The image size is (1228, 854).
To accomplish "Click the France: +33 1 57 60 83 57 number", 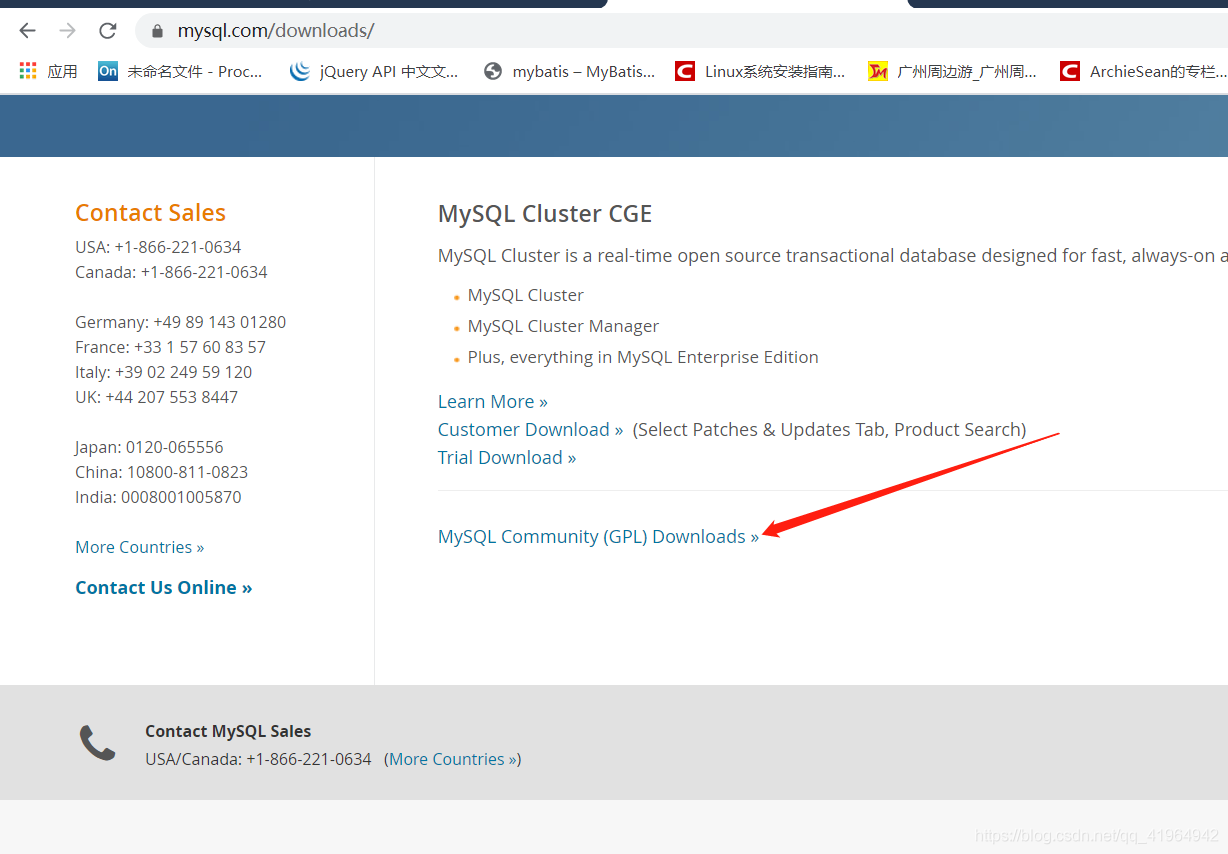I will click(x=170, y=347).
